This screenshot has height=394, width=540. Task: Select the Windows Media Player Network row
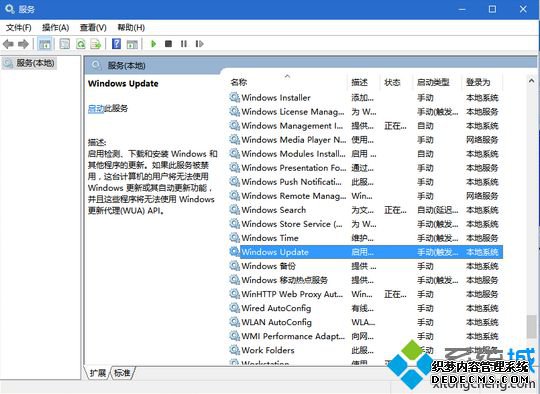366,140
